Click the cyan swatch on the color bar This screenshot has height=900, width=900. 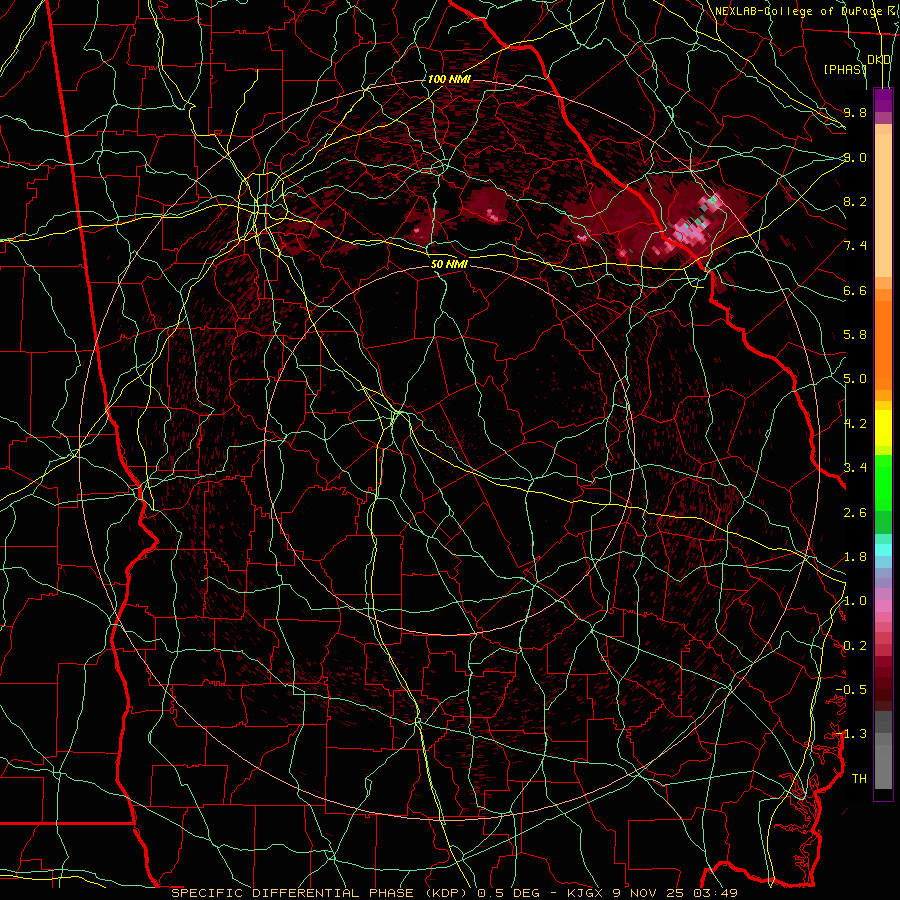coord(883,549)
